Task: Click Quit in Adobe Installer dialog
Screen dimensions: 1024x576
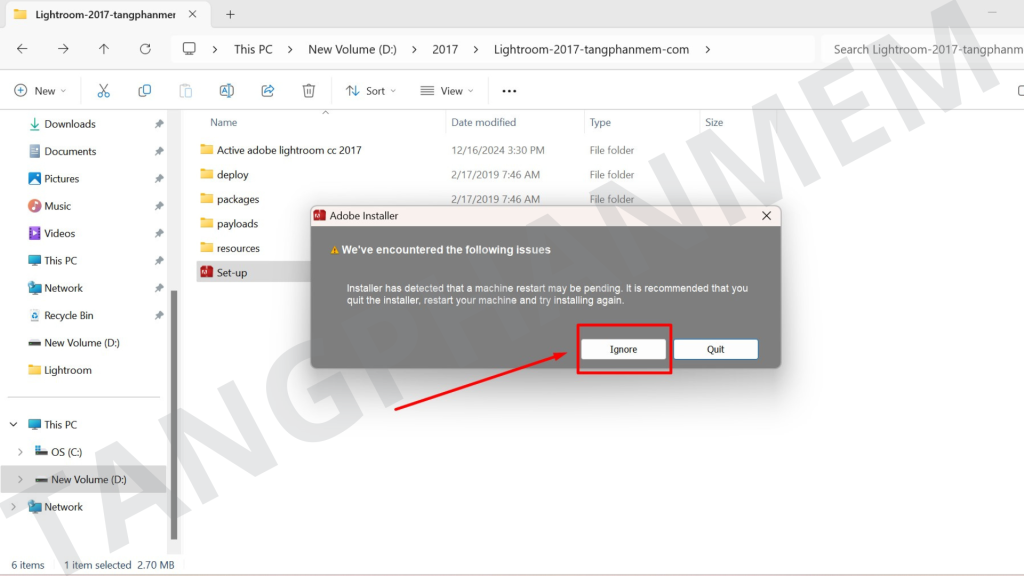Action: pyautogui.click(x=715, y=349)
